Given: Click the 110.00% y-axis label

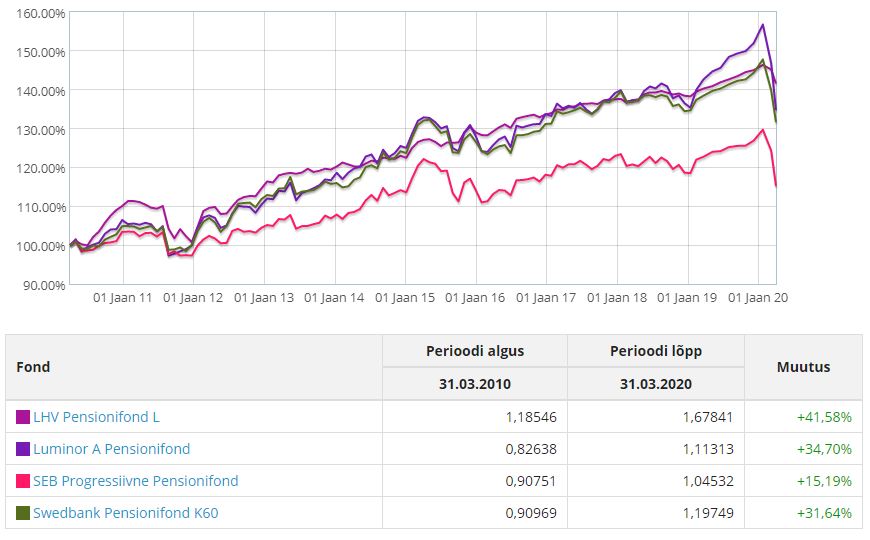Looking at the screenshot, I should click(x=41, y=207).
